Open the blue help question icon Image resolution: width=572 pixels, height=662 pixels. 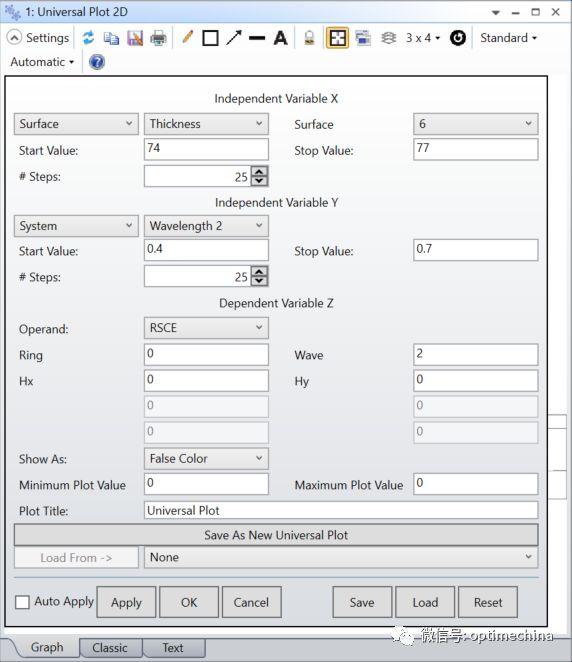tap(97, 62)
